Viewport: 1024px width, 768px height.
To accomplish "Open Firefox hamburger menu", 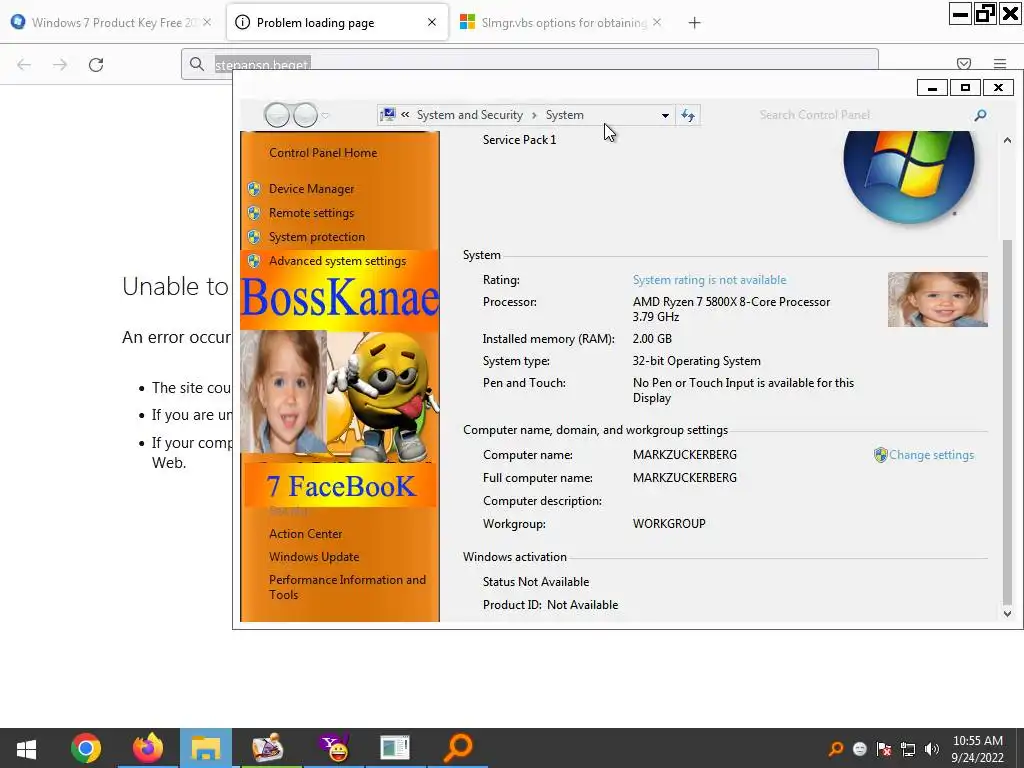I will click(1000, 63).
